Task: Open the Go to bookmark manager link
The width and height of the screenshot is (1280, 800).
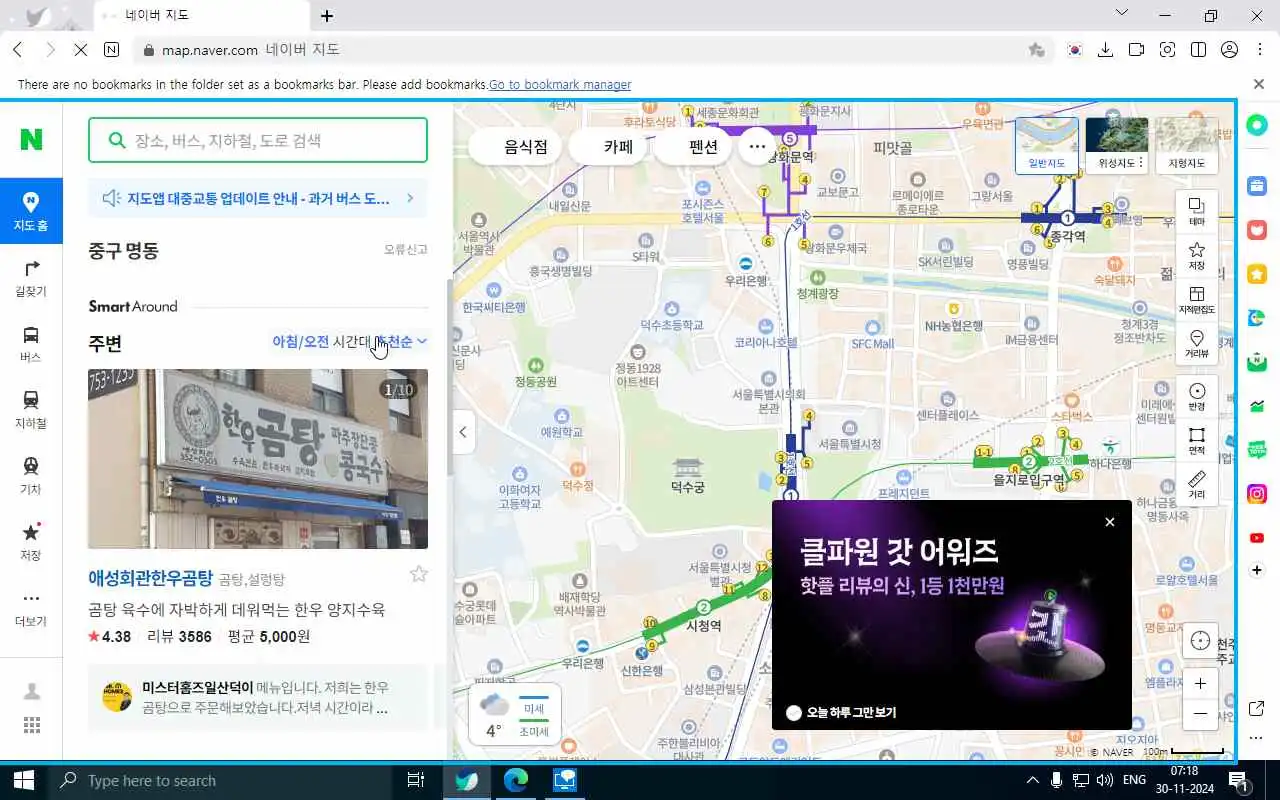Action: point(560,85)
